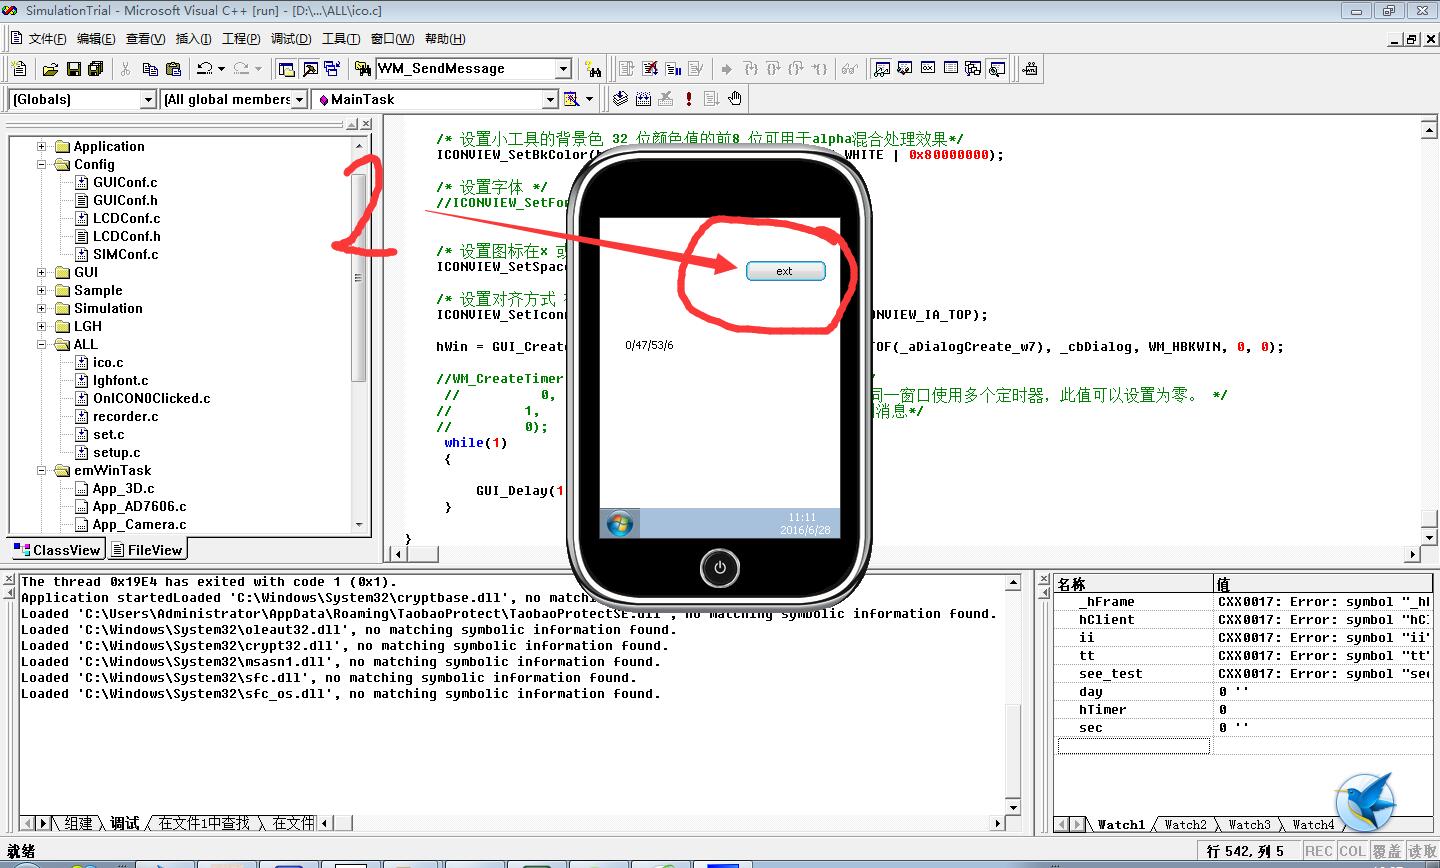Open the (Globals) class combo box
1440x868 pixels.
point(83,99)
